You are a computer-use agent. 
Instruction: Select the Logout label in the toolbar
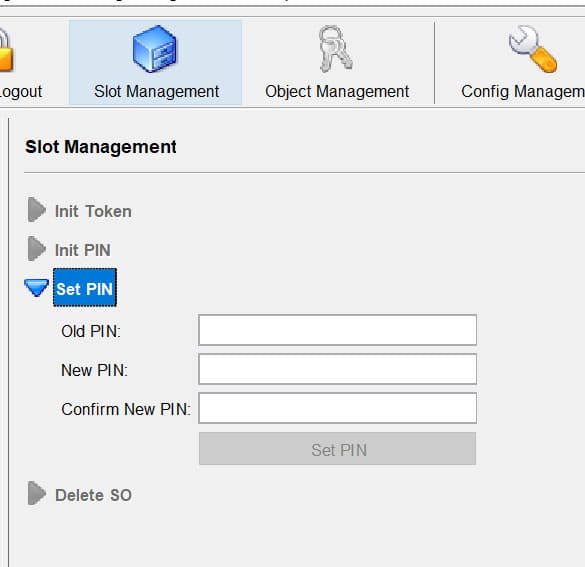coord(21,91)
